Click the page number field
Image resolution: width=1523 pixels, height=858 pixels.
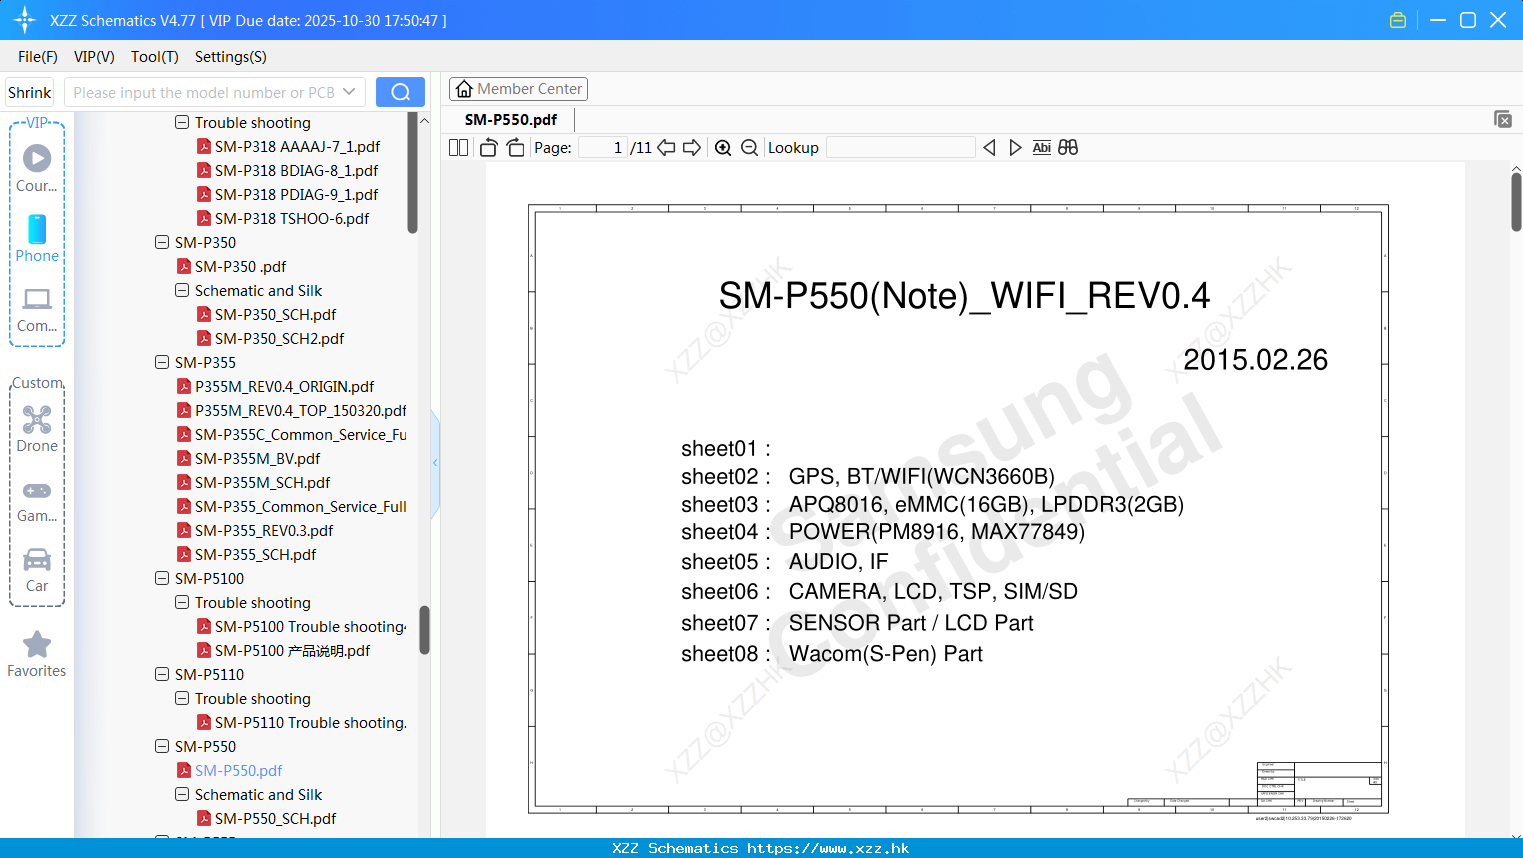pos(603,148)
